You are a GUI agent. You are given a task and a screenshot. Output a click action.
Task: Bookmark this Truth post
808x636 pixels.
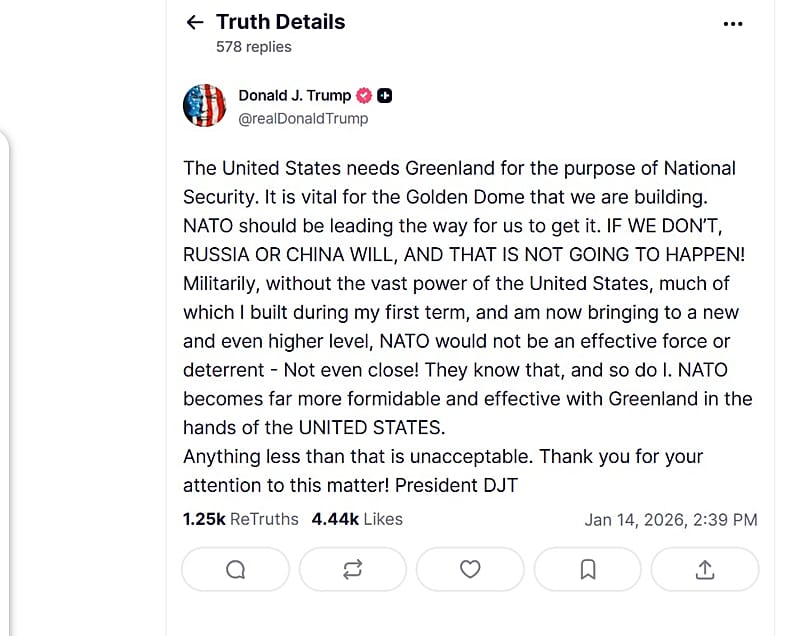click(x=588, y=569)
